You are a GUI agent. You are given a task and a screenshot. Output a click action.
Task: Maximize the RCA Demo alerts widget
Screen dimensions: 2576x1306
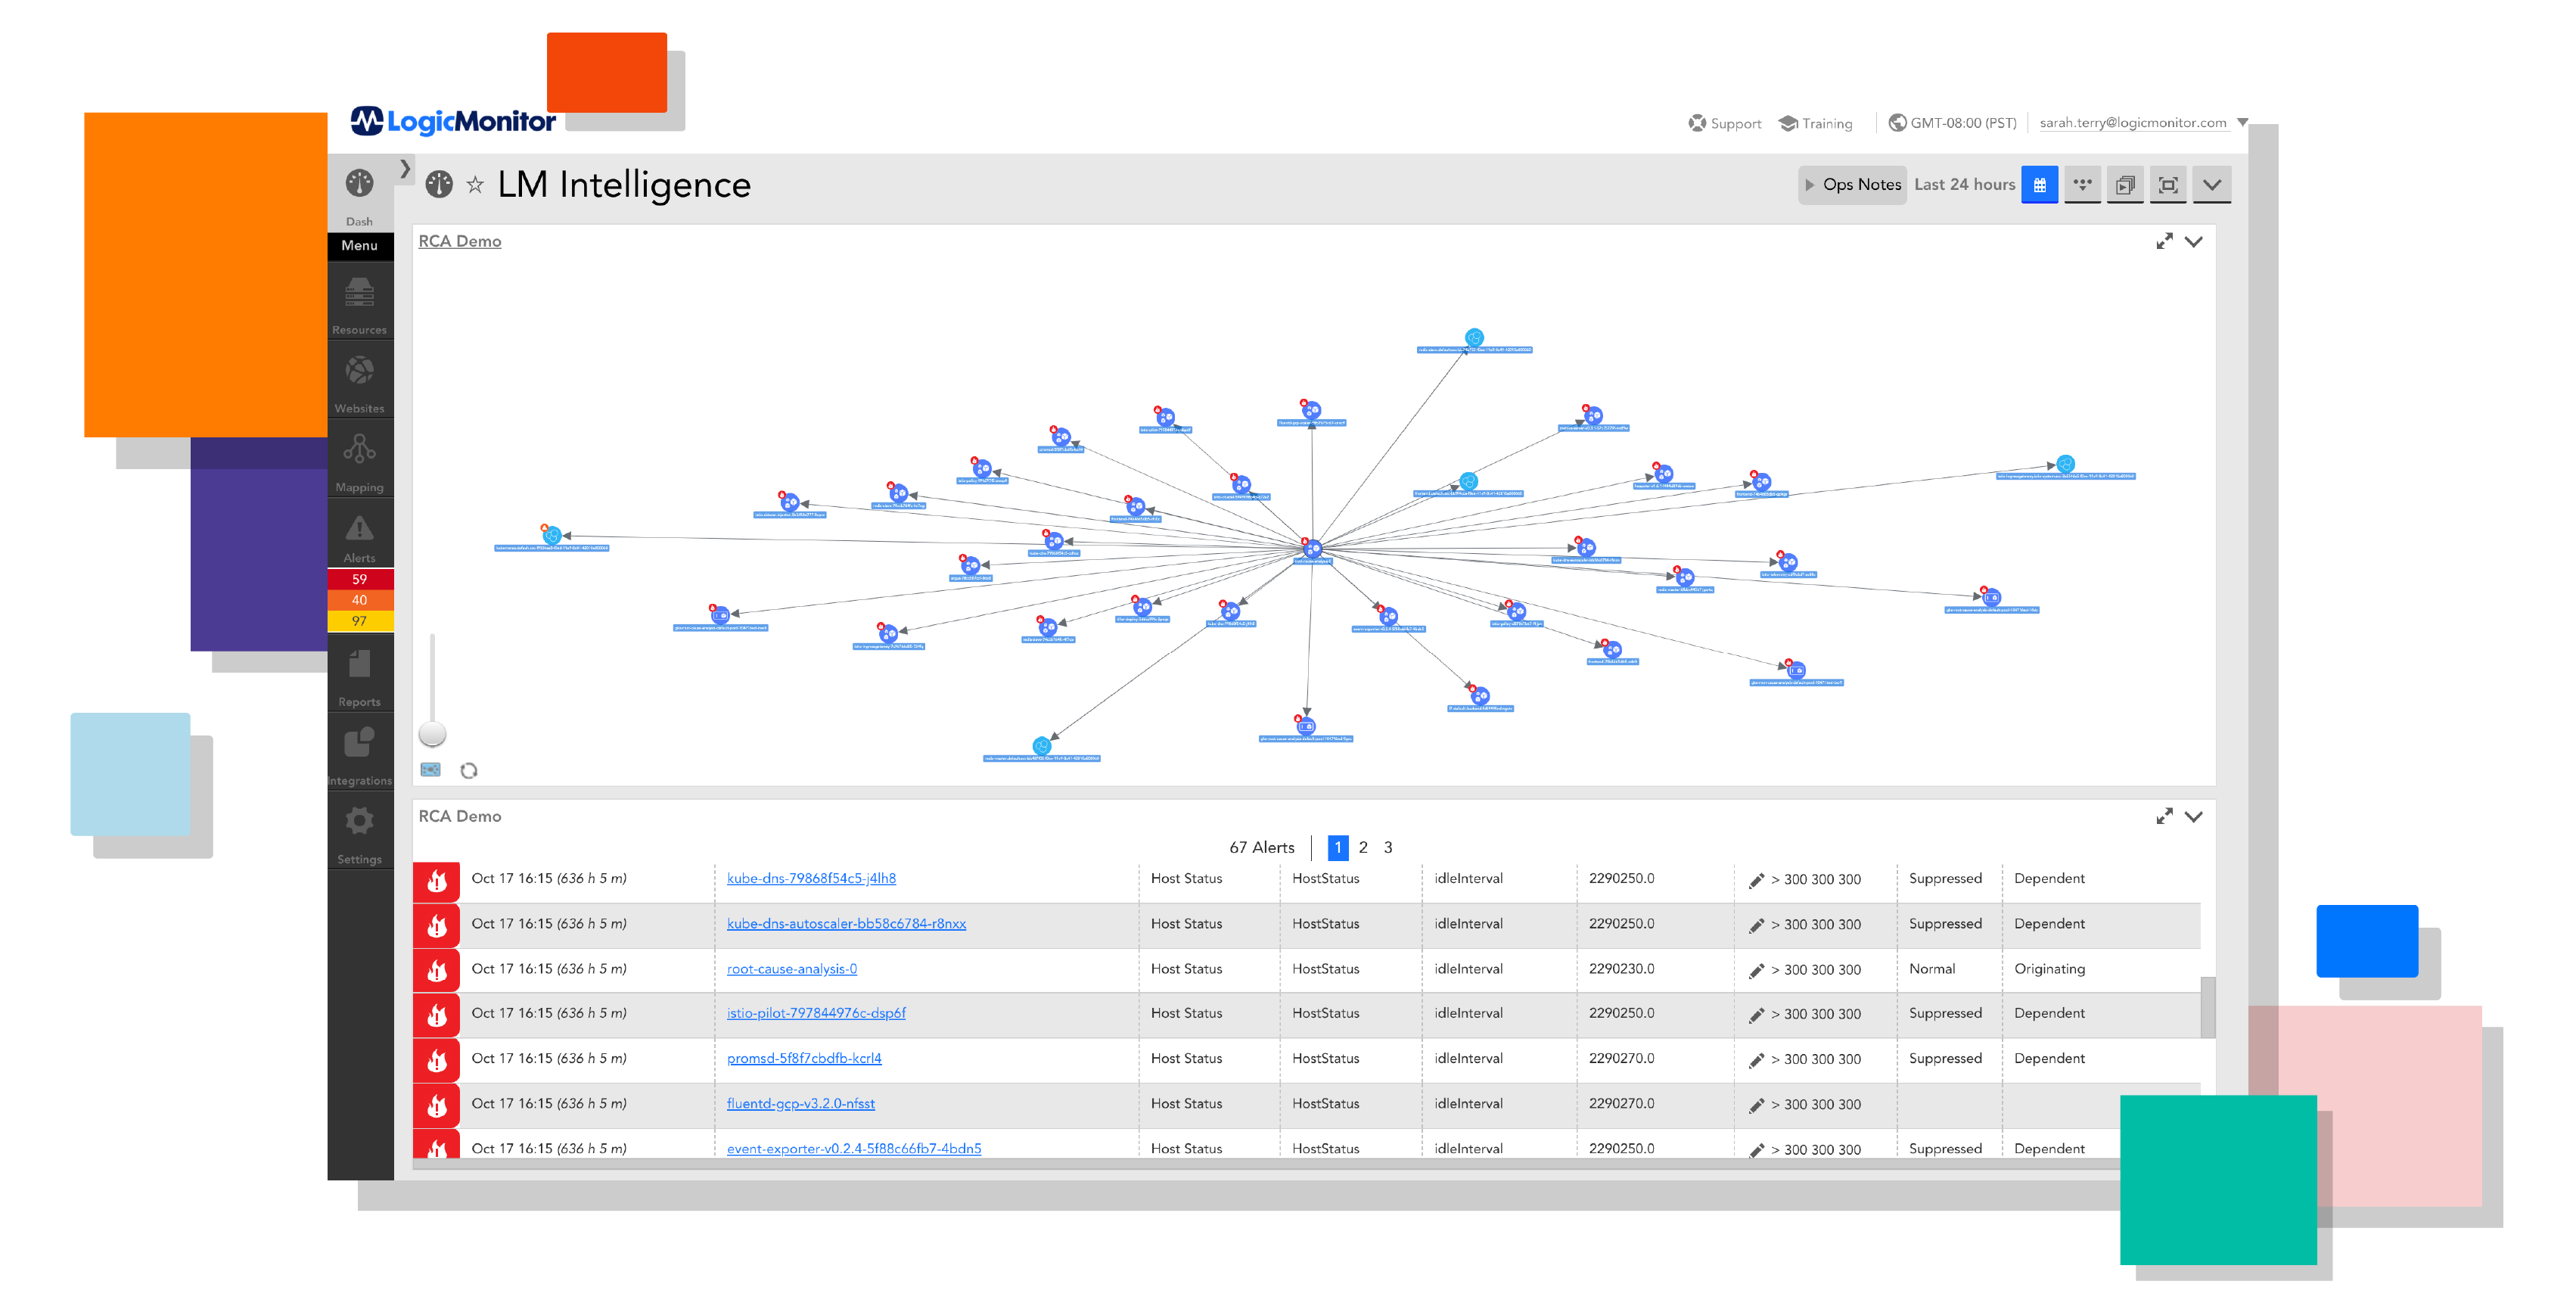pyautogui.click(x=2164, y=816)
